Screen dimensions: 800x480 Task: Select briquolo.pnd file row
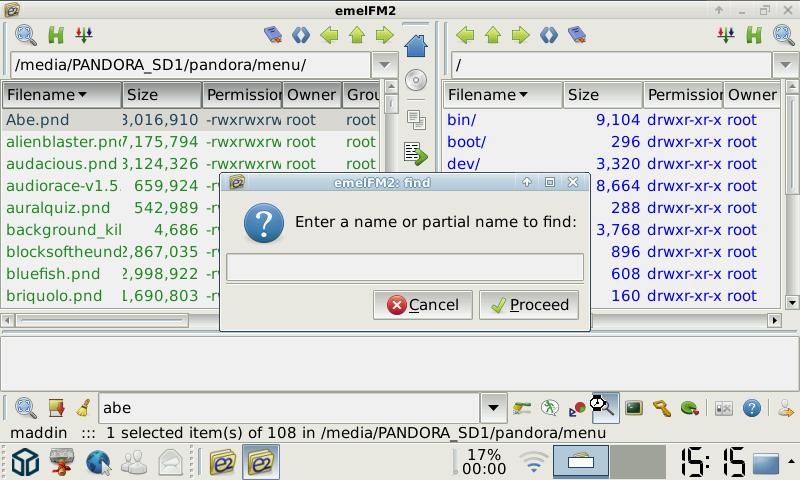coord(111,295)
